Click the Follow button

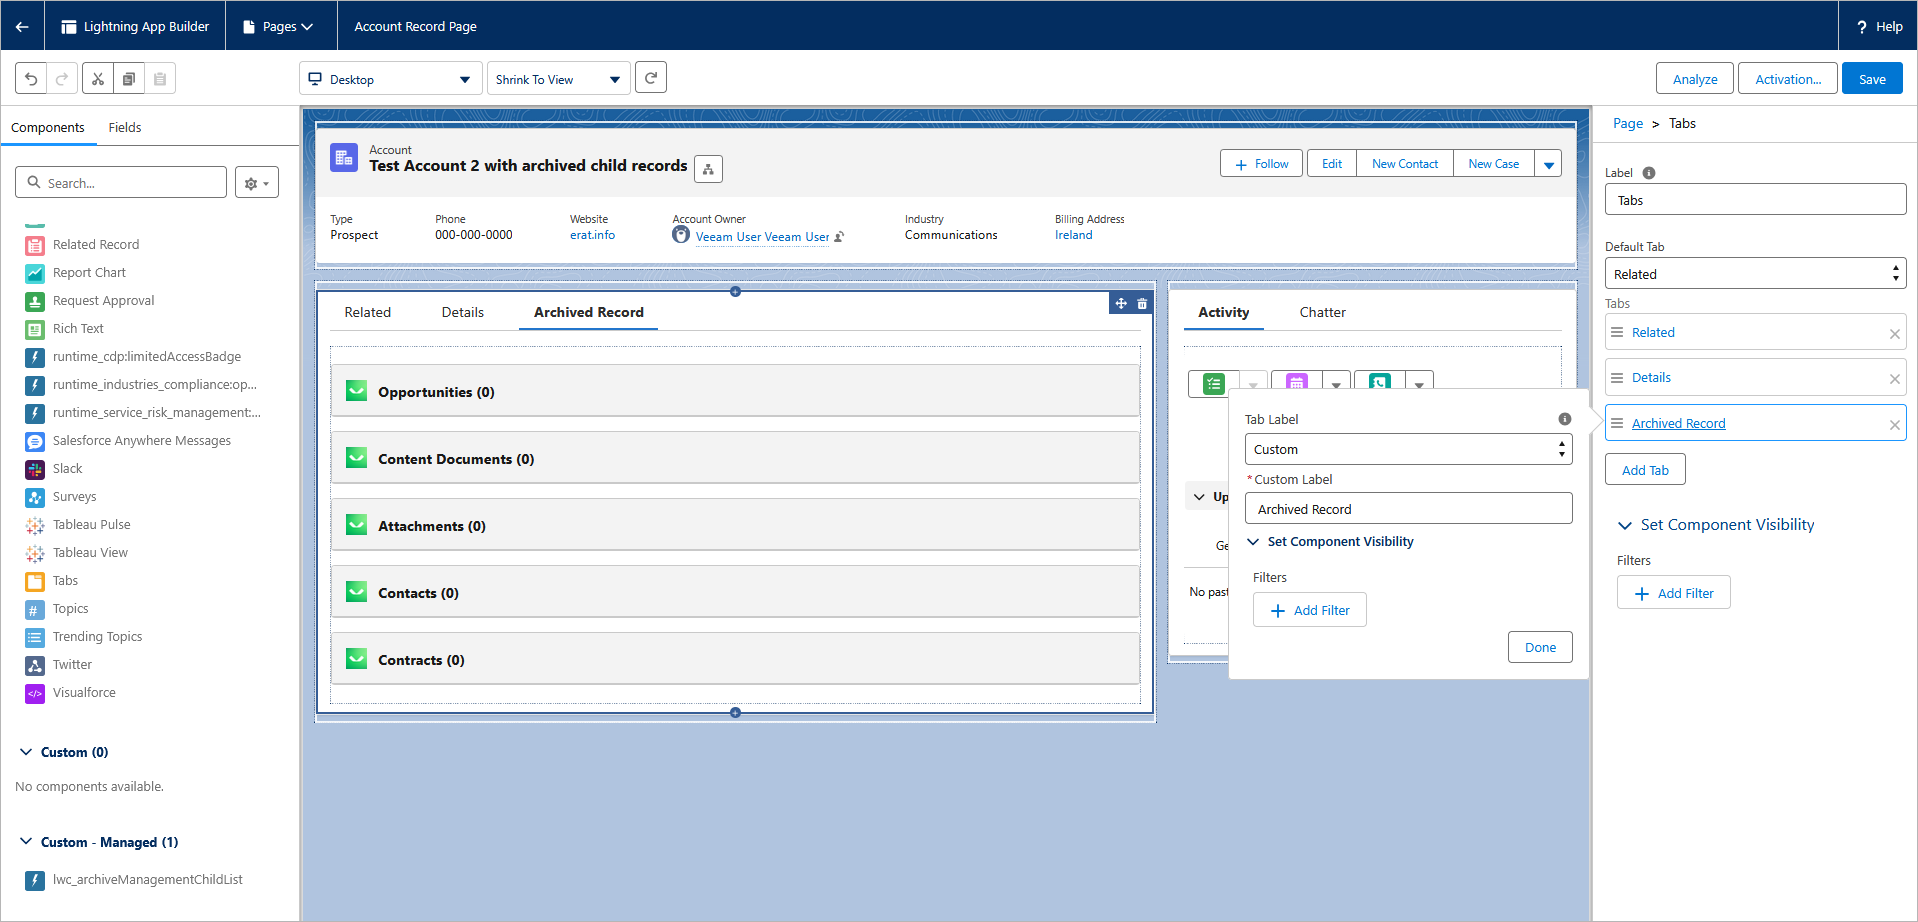tap(1261, 164)
